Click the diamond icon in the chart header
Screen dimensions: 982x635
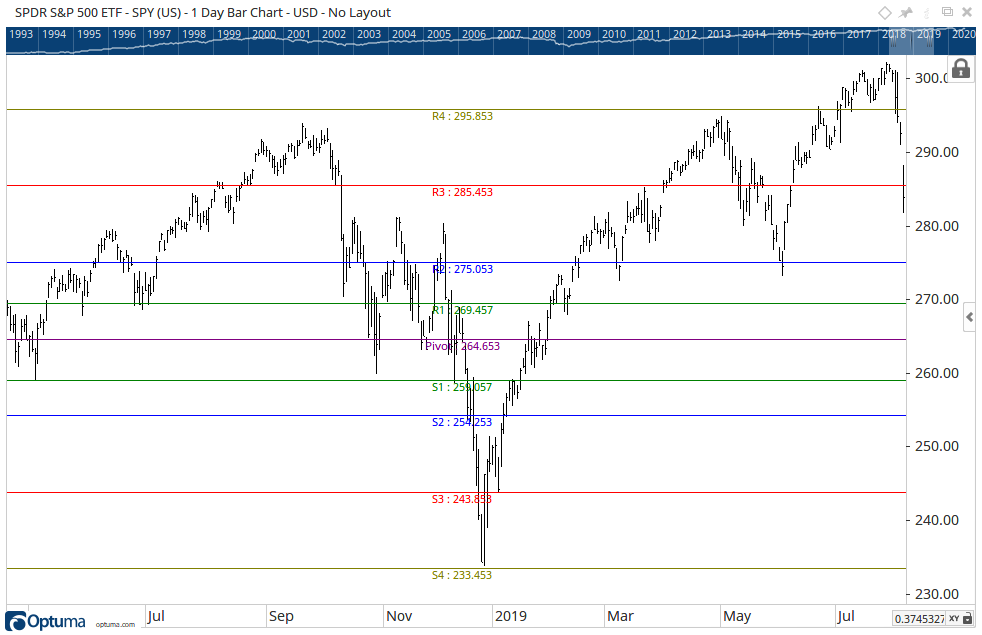coord(885,13)
